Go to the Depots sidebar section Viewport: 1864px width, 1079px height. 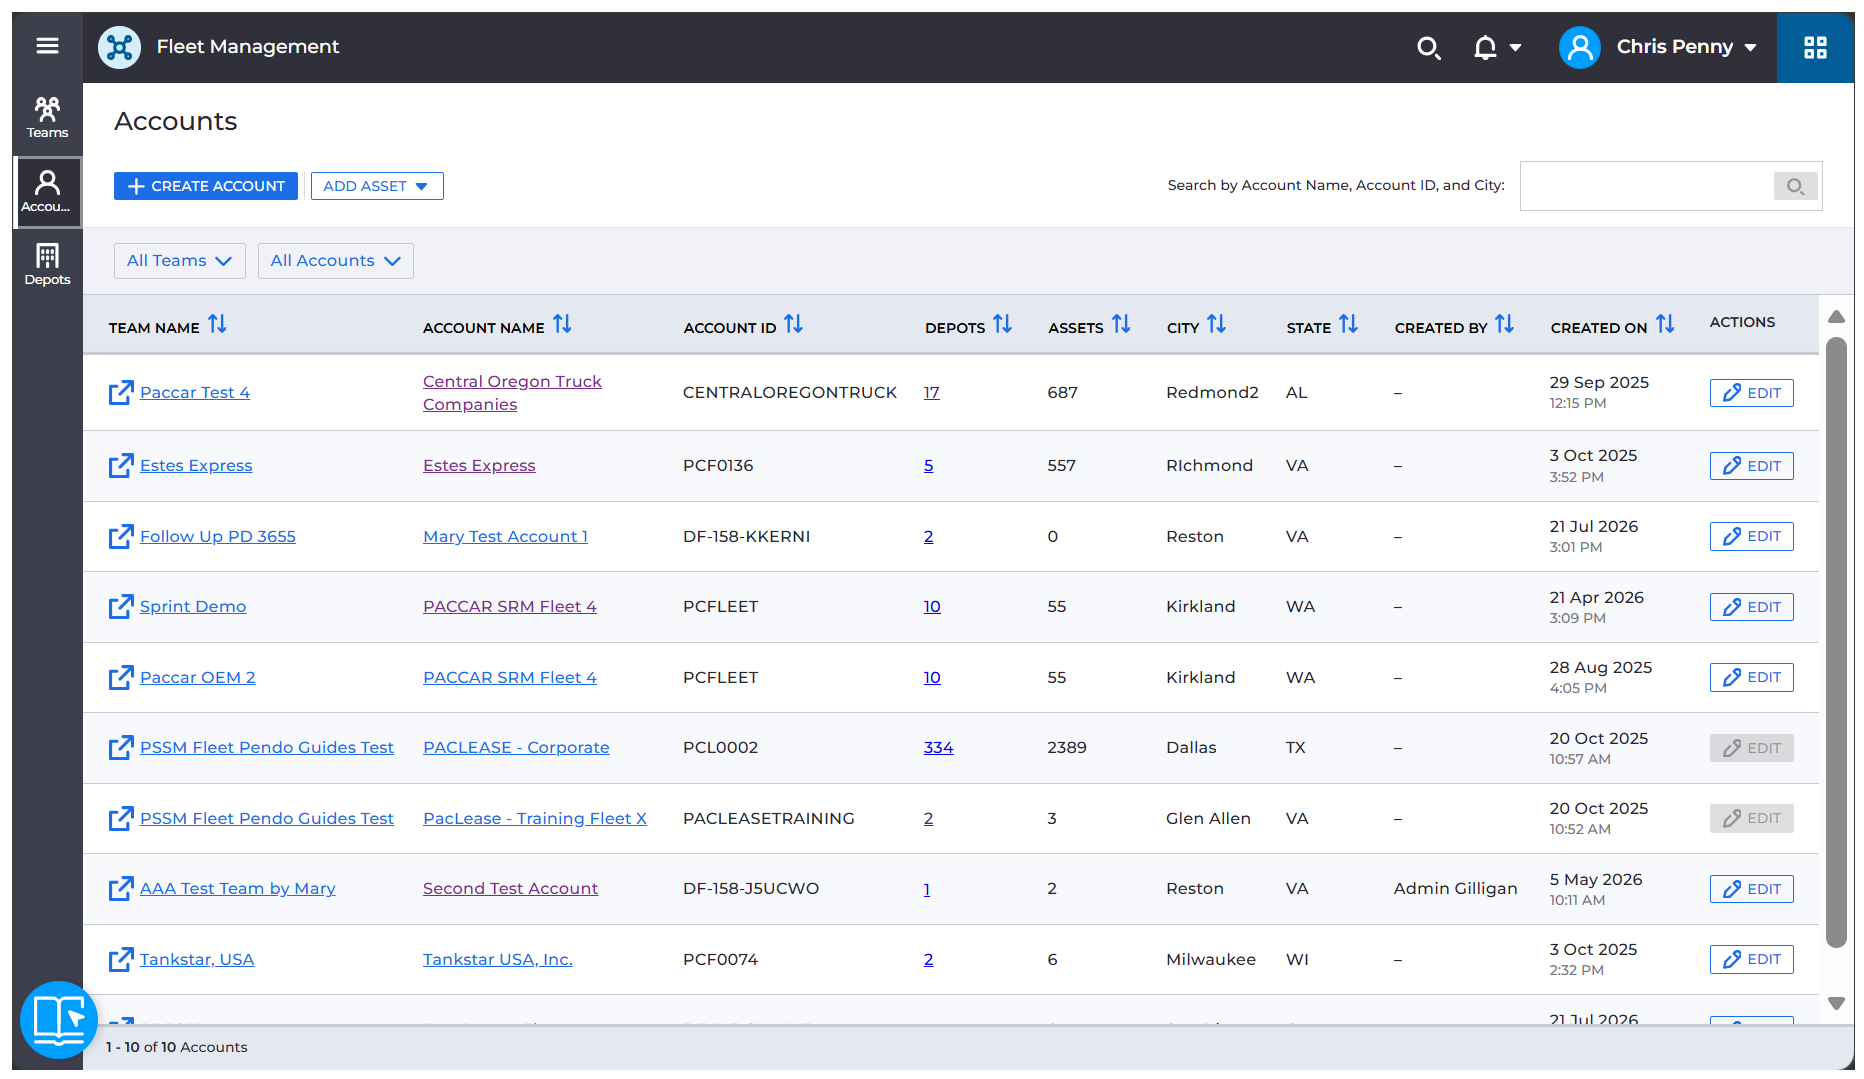click(47, 265)
